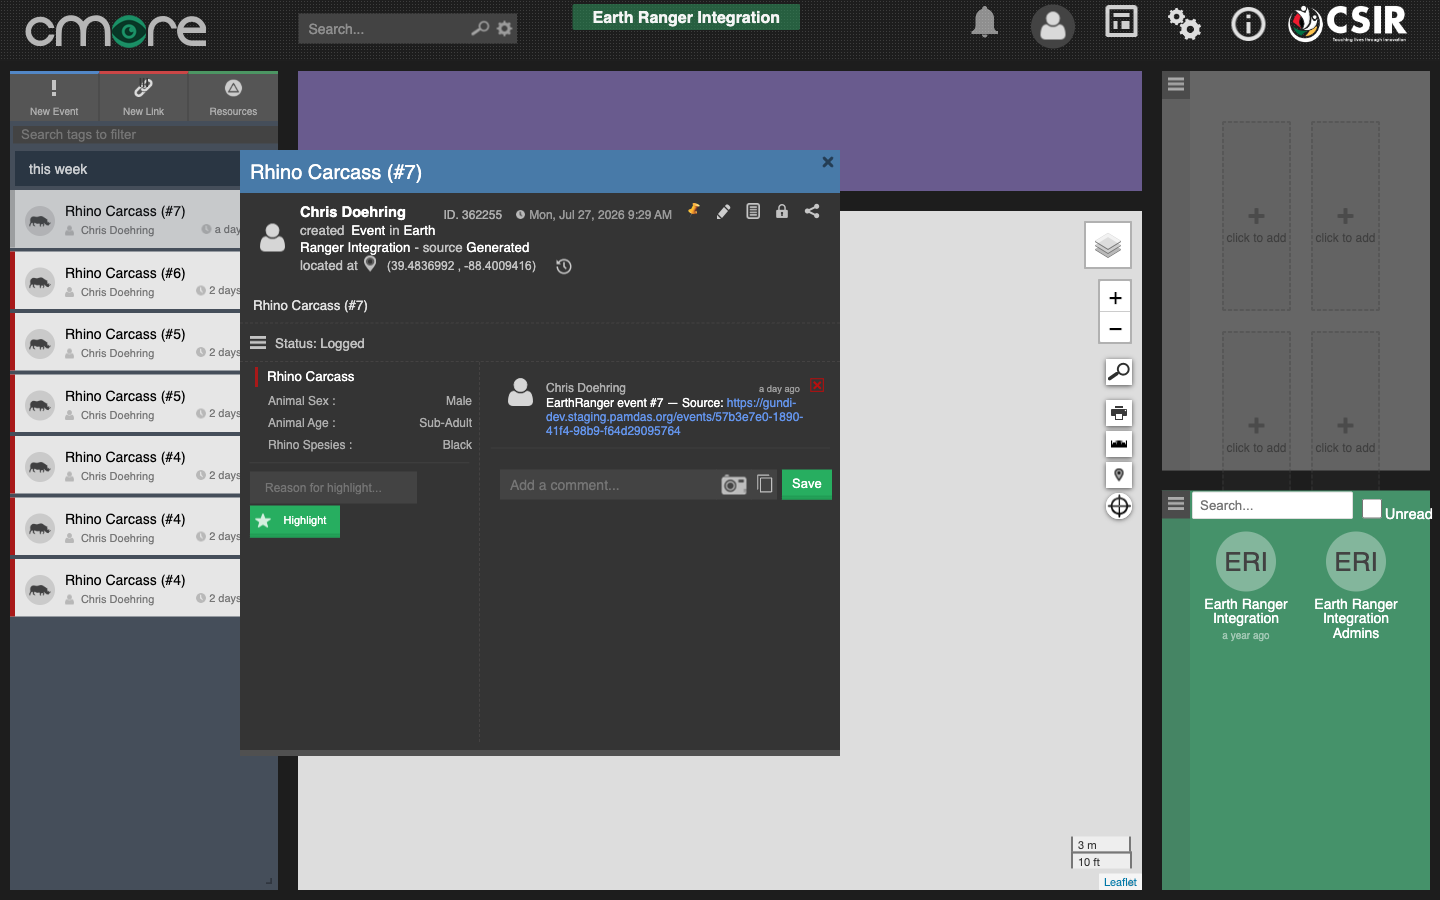Click the CSIR logo
This screenshot has width=1440, height=900.
tap(1347, 23)
